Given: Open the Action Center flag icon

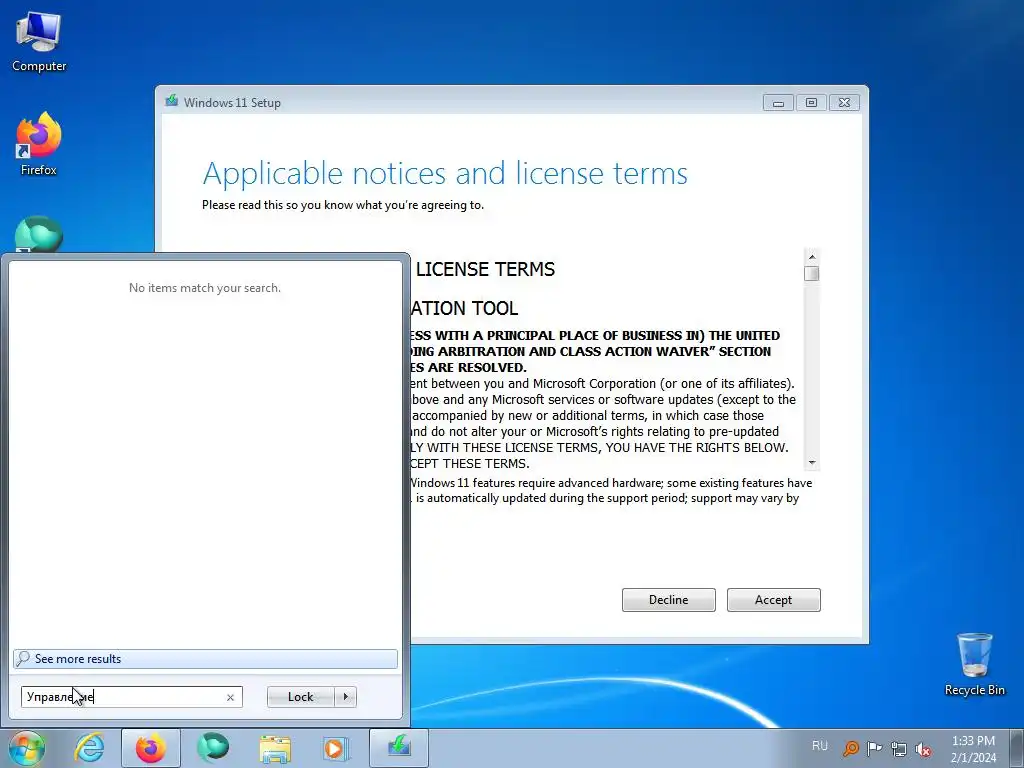Looking at the screenshot, I should pos(874,748).
